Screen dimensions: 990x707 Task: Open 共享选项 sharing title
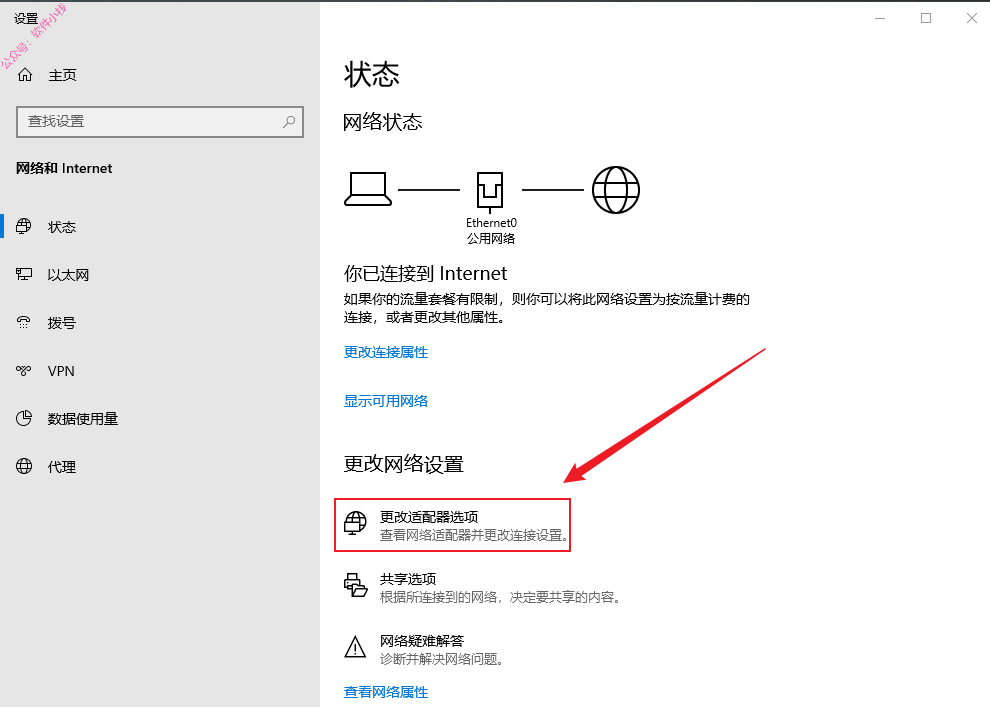point(408,579)
